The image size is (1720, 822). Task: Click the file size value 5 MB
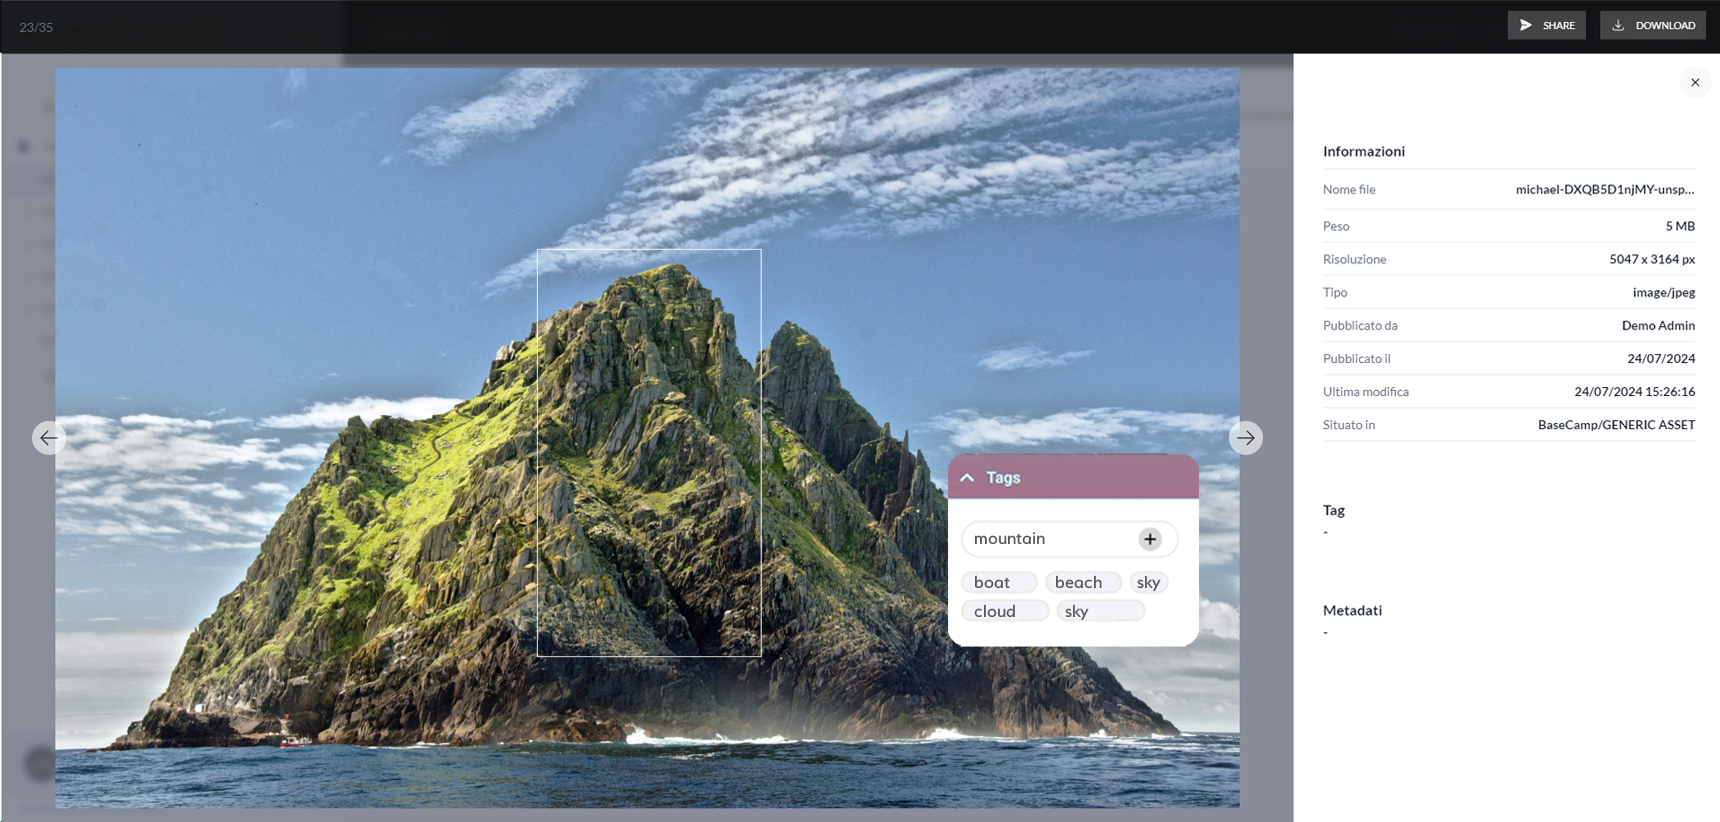click(1680, 226)
